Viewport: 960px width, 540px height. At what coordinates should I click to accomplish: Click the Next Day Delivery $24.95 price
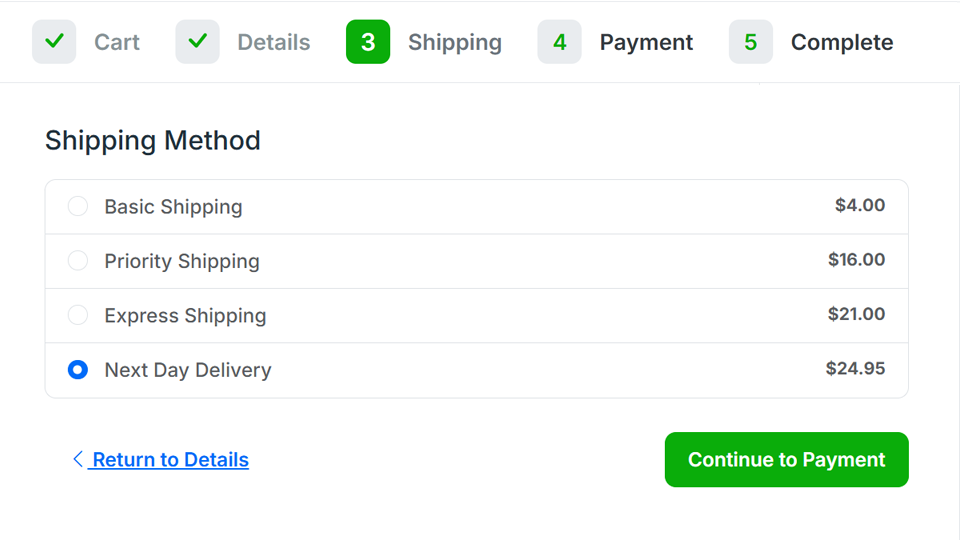click(x=855, y=368)
